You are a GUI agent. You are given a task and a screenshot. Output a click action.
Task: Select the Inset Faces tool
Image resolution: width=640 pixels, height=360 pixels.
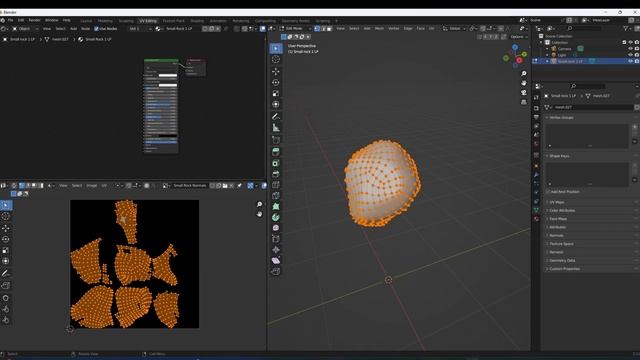(x=276, y=163)
